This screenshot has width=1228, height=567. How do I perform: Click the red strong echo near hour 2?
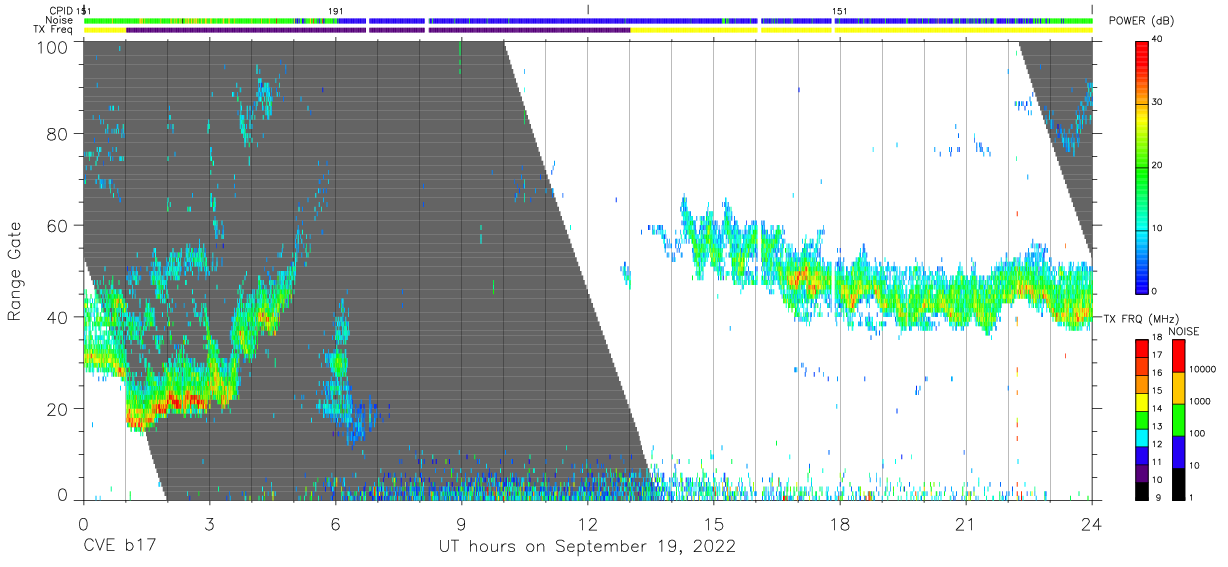183,400
